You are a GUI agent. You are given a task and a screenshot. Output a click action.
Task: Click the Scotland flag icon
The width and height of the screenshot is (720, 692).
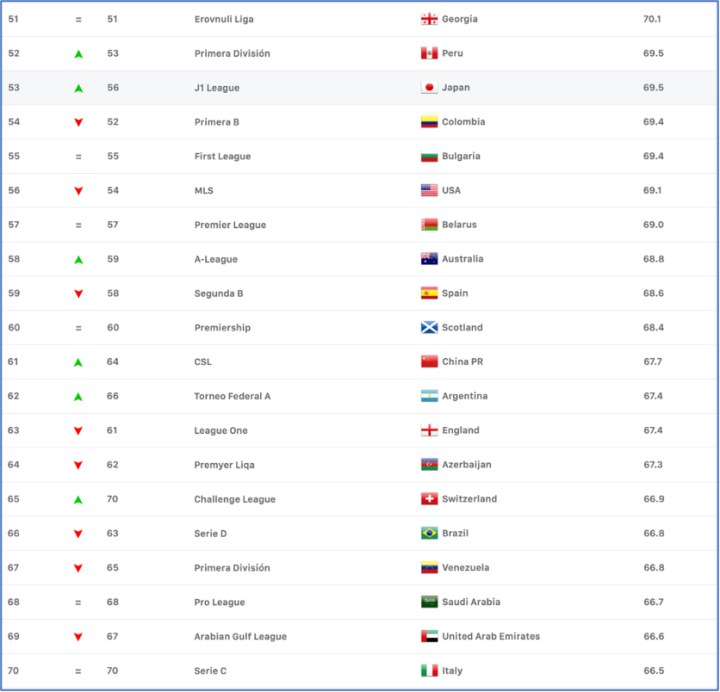click(x=429, y=328)
